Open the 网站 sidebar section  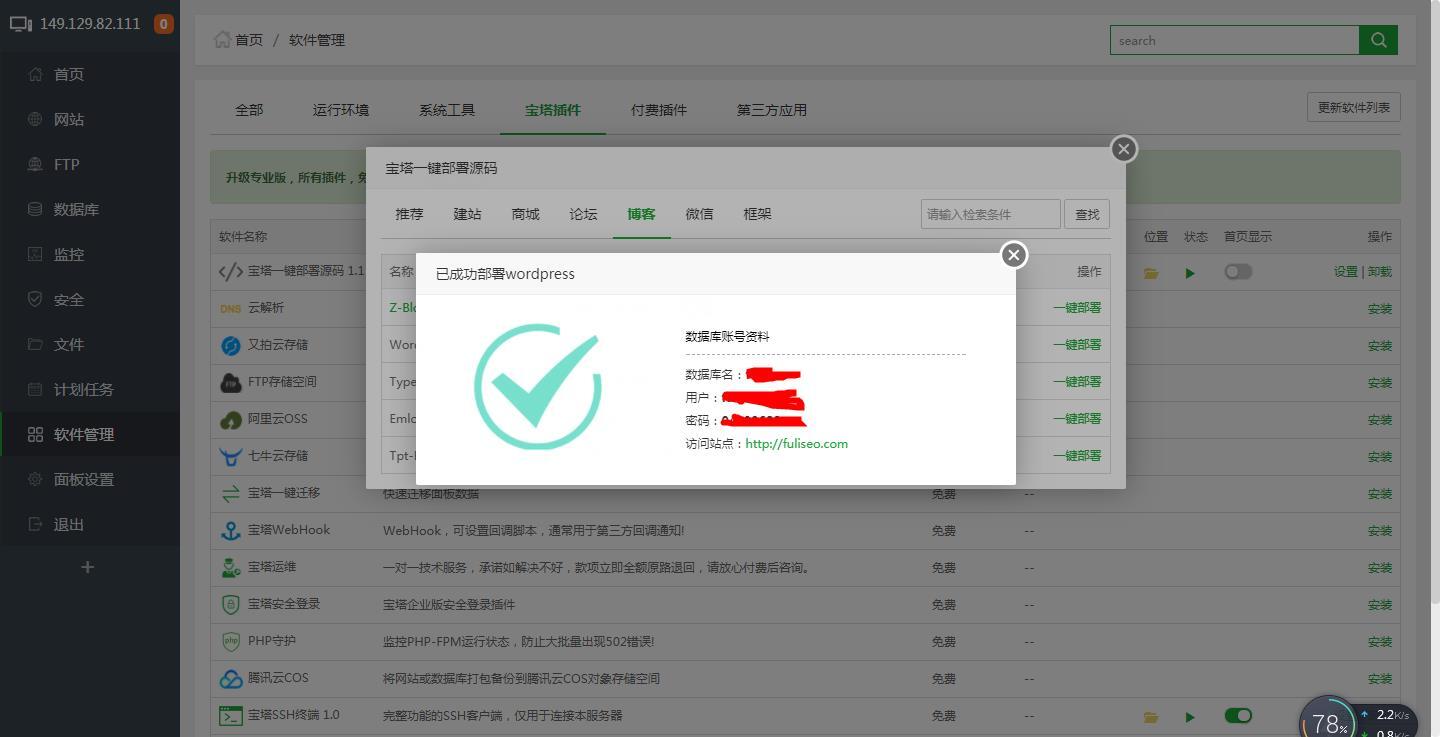69,119
